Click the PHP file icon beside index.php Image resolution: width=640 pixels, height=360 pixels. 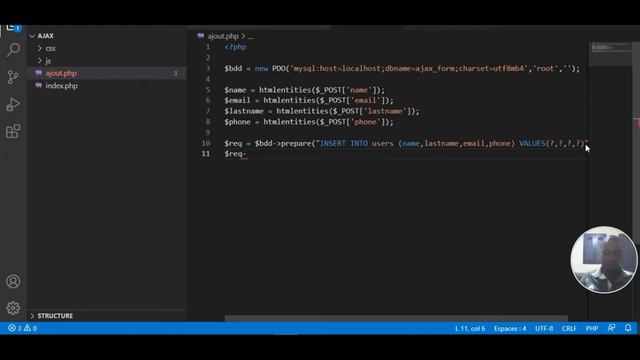(x=38, y=86)
